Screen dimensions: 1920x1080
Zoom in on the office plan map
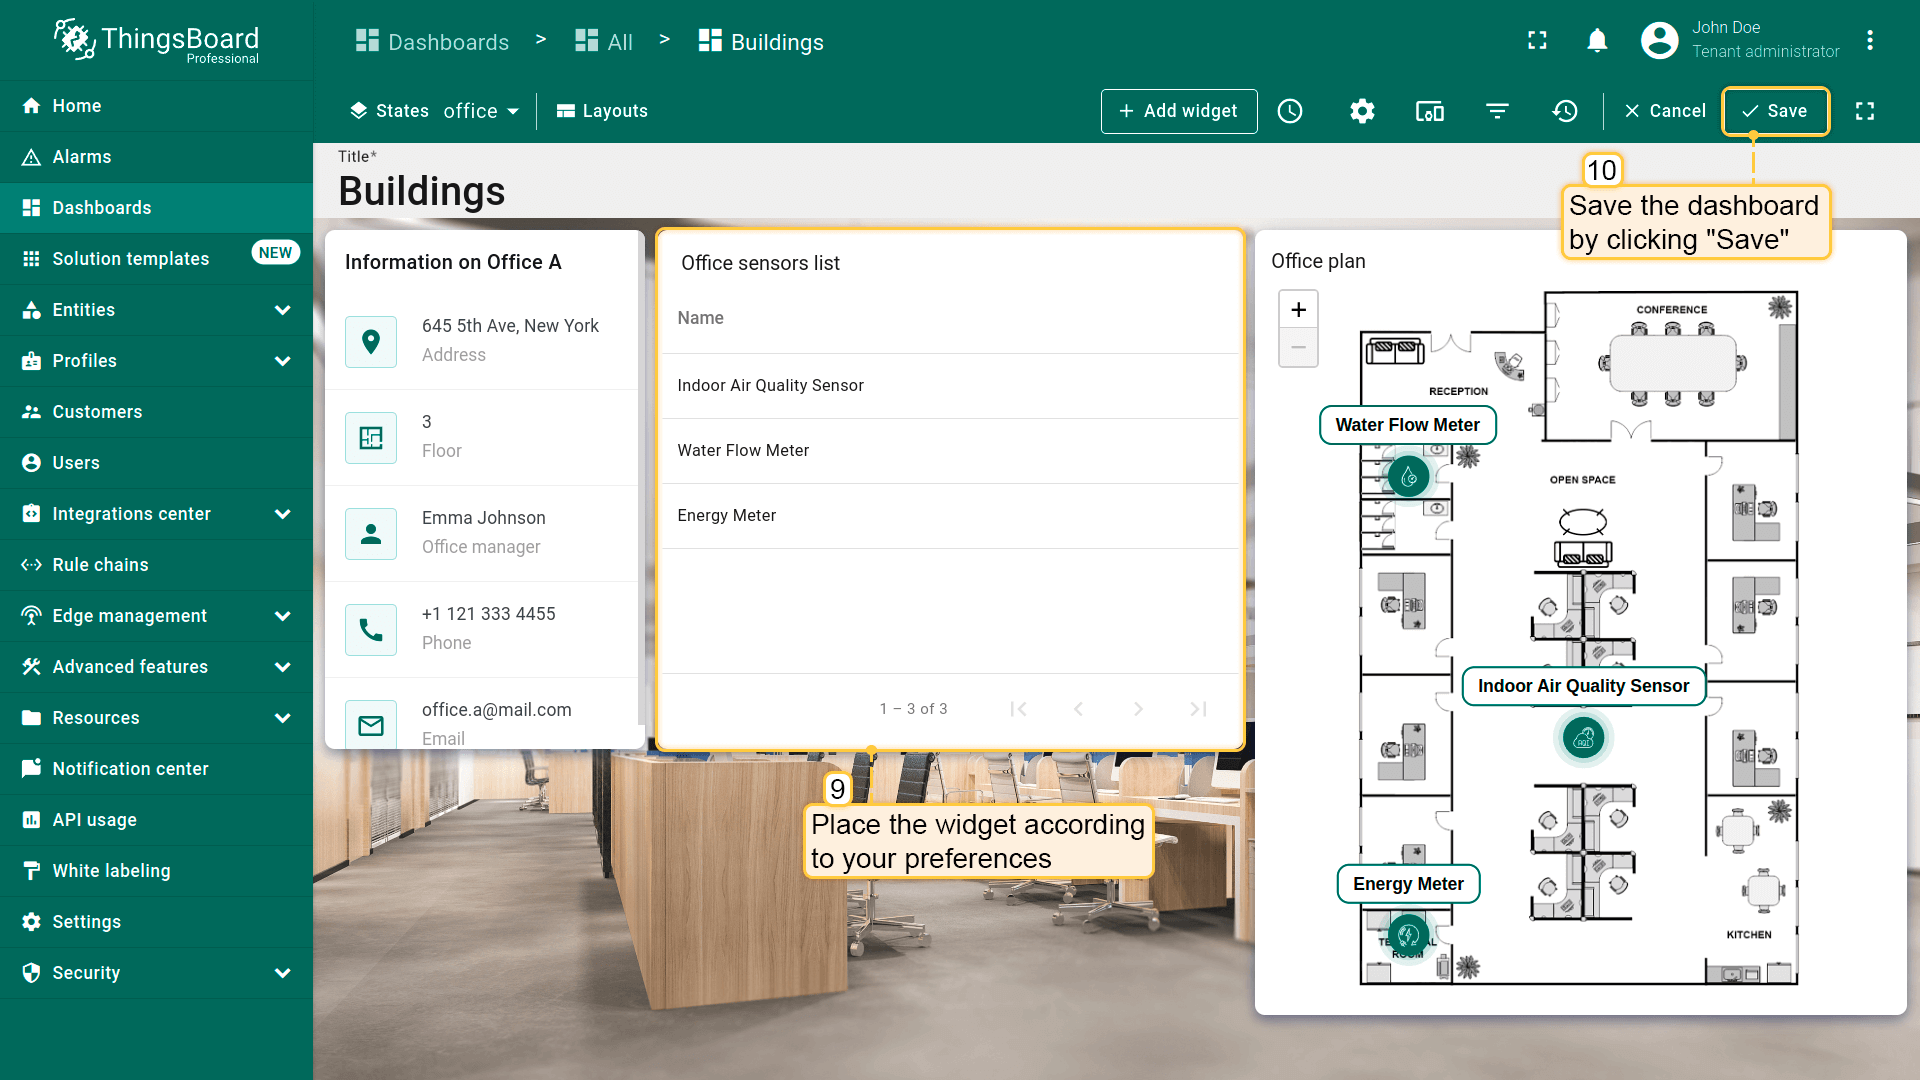click(x=1298, y=310)
